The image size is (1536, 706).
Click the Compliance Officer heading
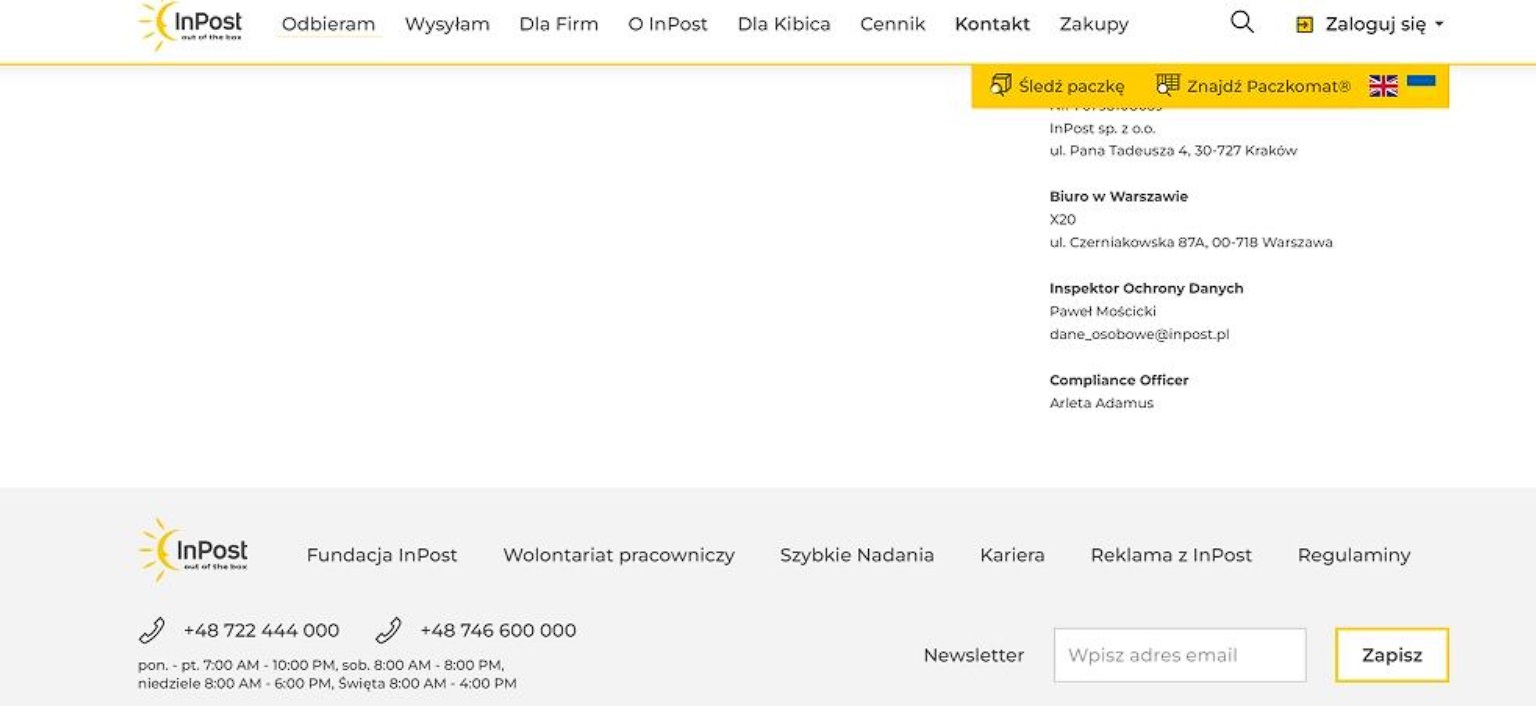pyautogui.click(x=1119, y=380)
